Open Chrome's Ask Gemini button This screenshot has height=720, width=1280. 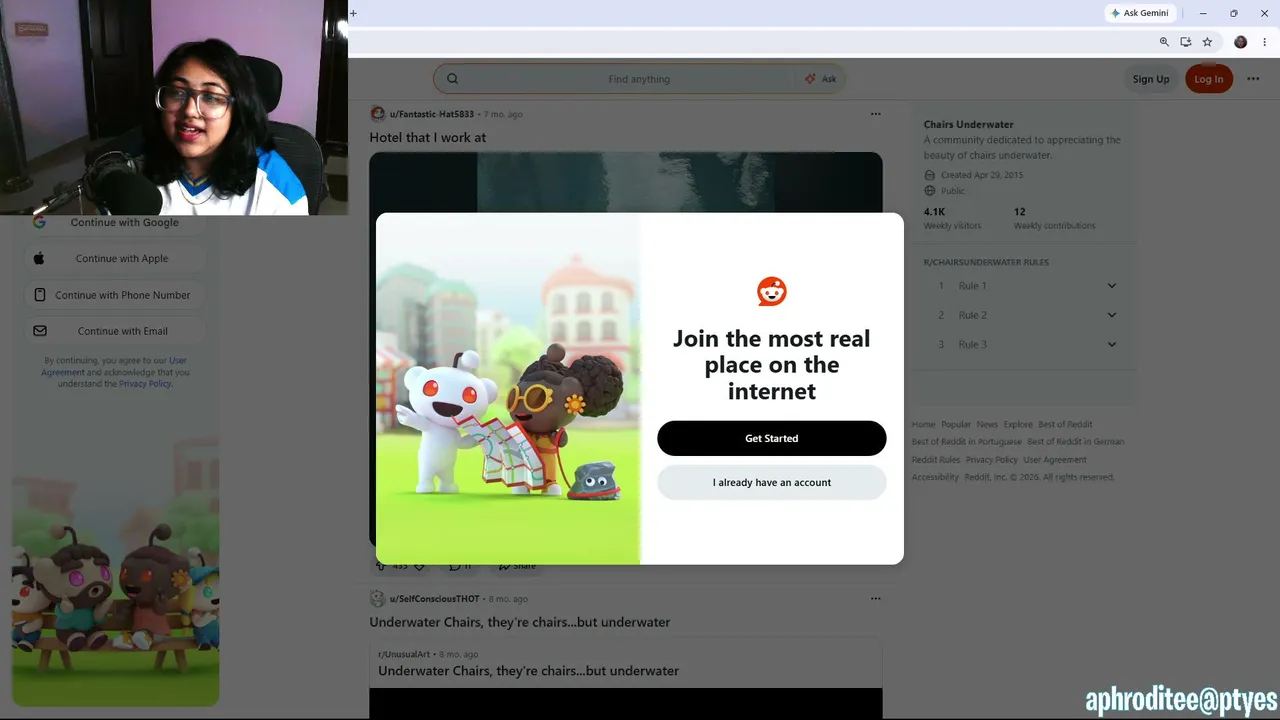click(1139, 13)
